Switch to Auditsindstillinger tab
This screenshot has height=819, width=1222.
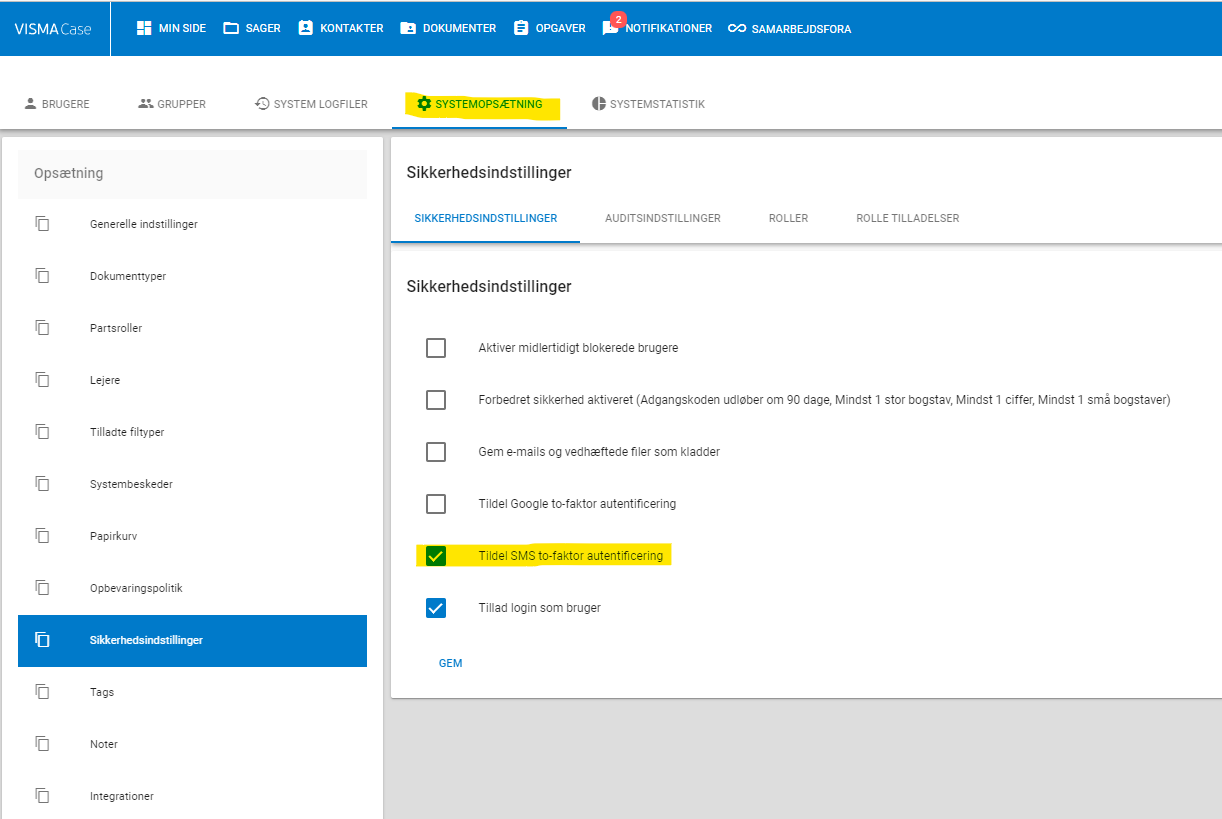[663, 218]
